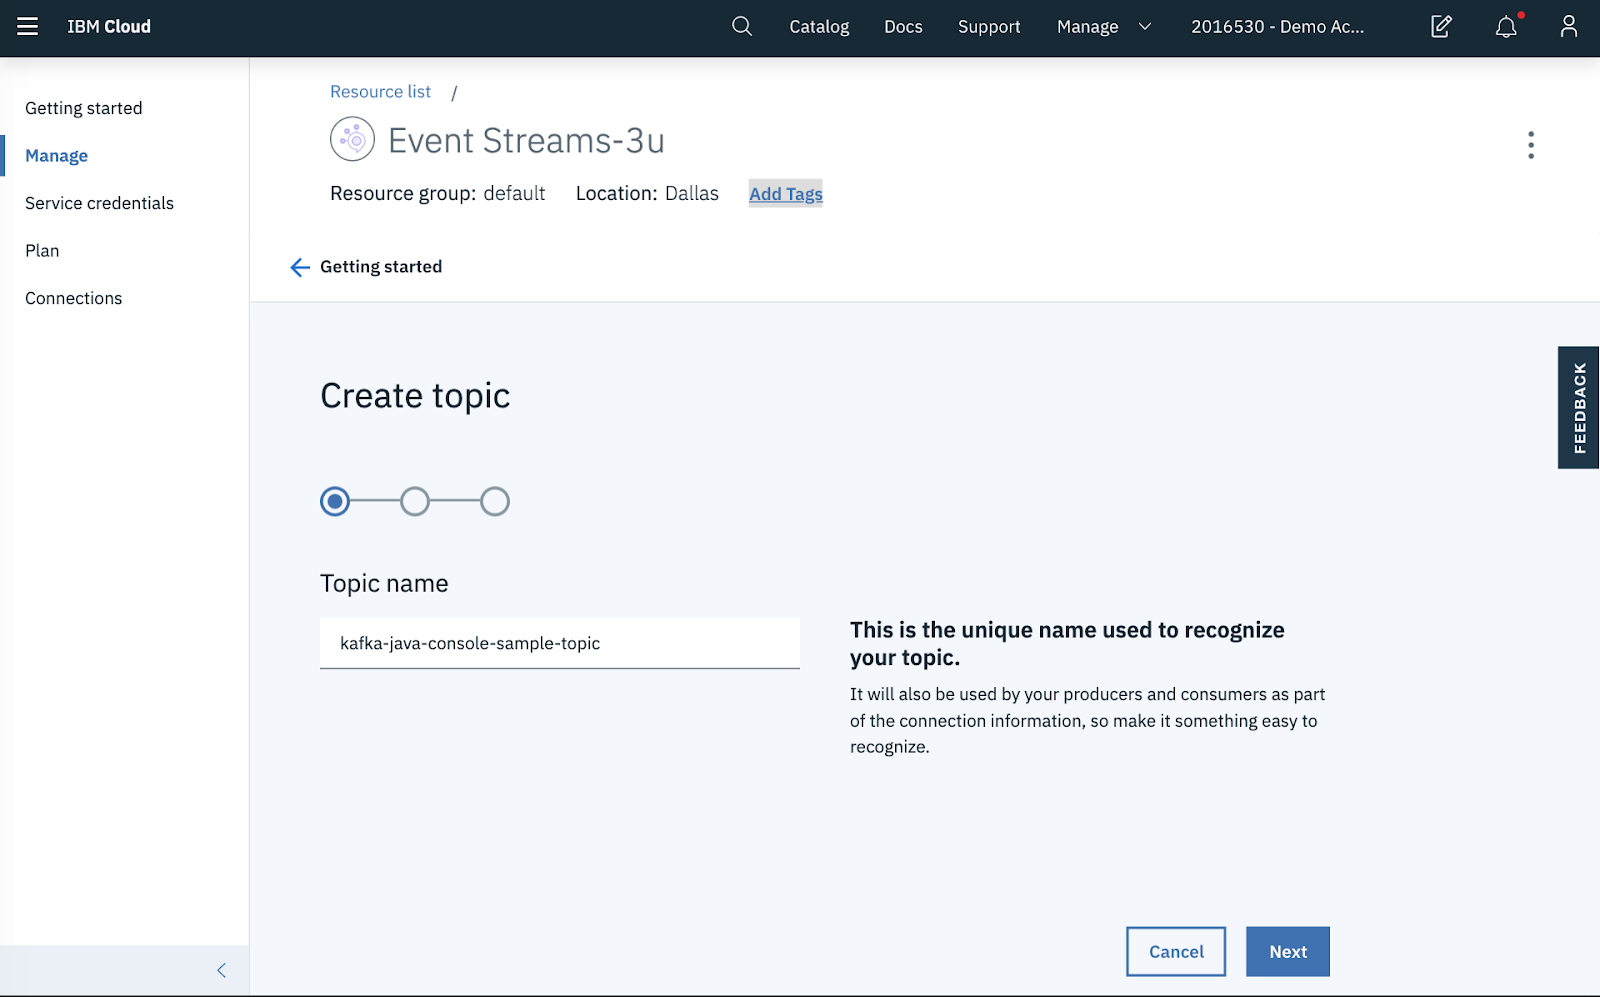Click the Create topic heading
Screen dimensions: 1600x997
[x=415, y=396]
